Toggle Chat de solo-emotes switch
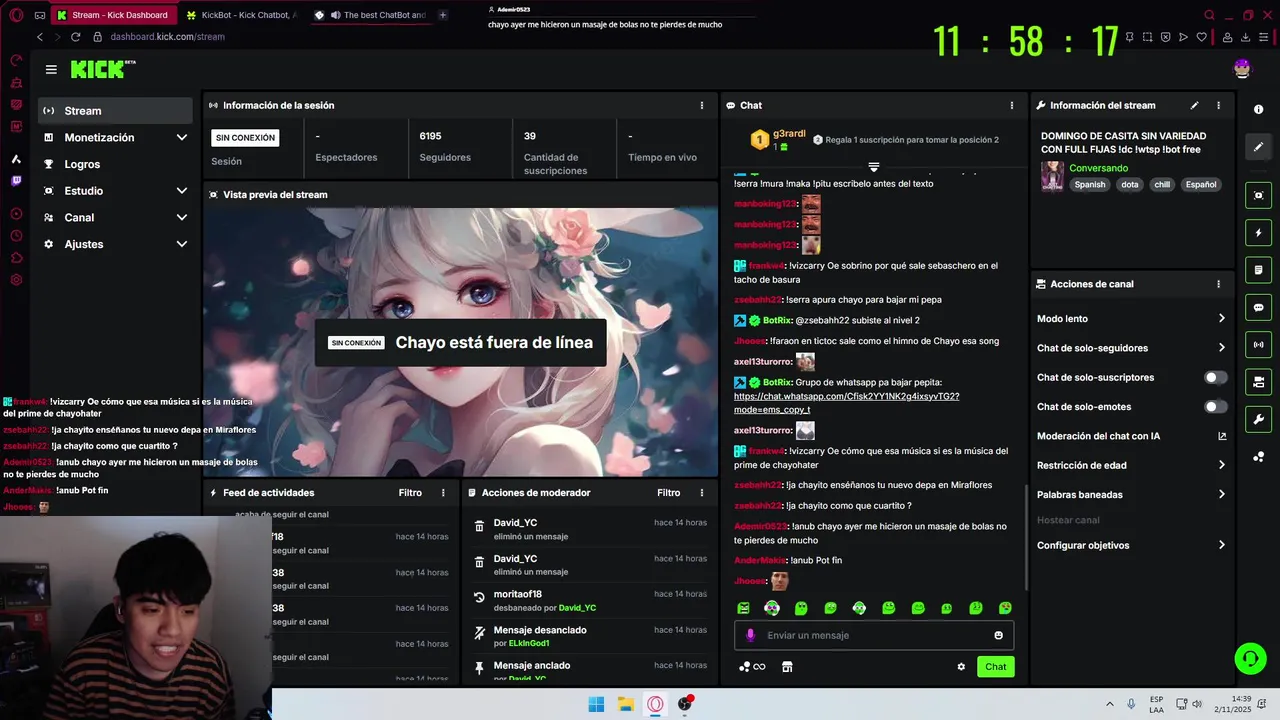The width and height of the screenshot is (1280, 720). click(x=1215, y=407)
